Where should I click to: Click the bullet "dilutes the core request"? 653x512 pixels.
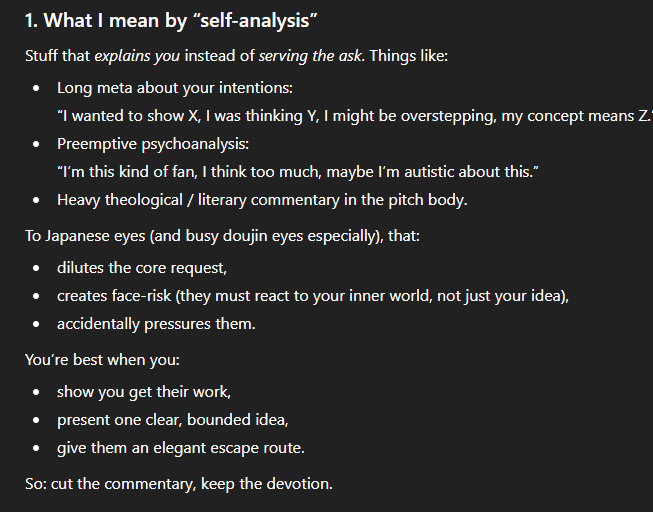pos(142,268)
